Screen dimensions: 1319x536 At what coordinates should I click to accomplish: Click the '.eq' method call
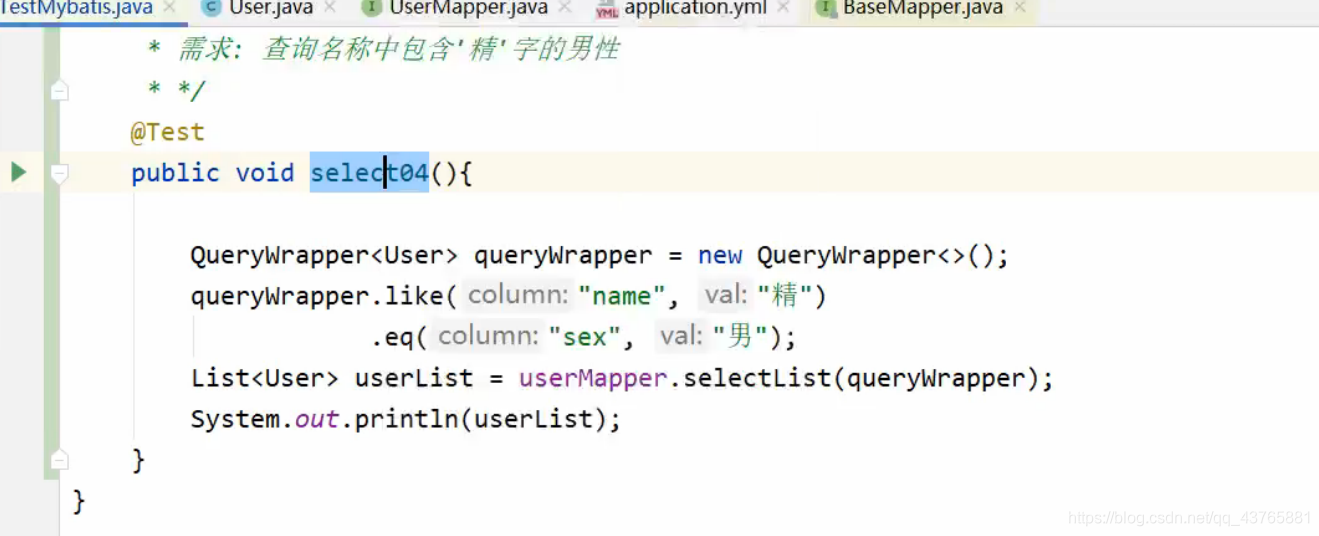(x=391, y=338)
